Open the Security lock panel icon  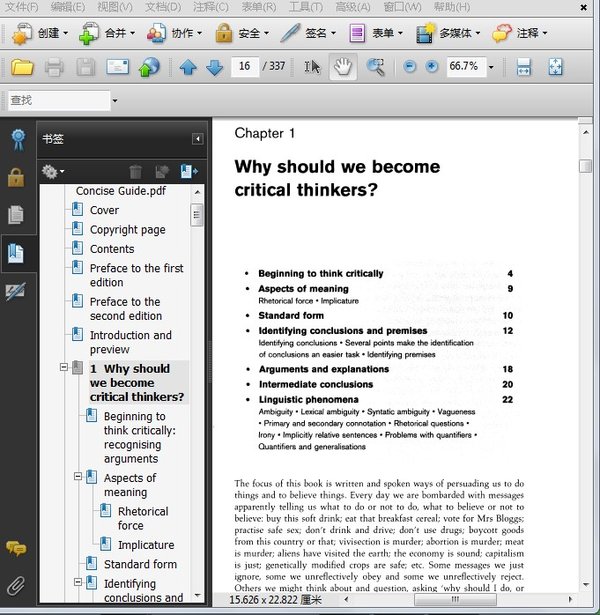coord(16,177)
